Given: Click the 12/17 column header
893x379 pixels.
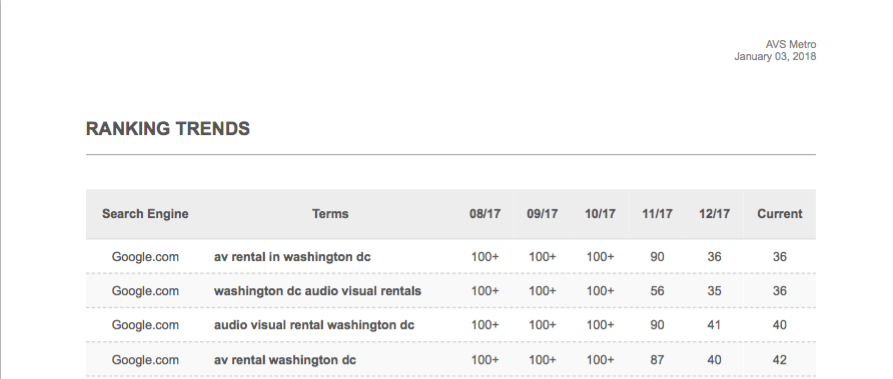Looking at the screenshot, I should pyautogui.click(x=714, y=214).
